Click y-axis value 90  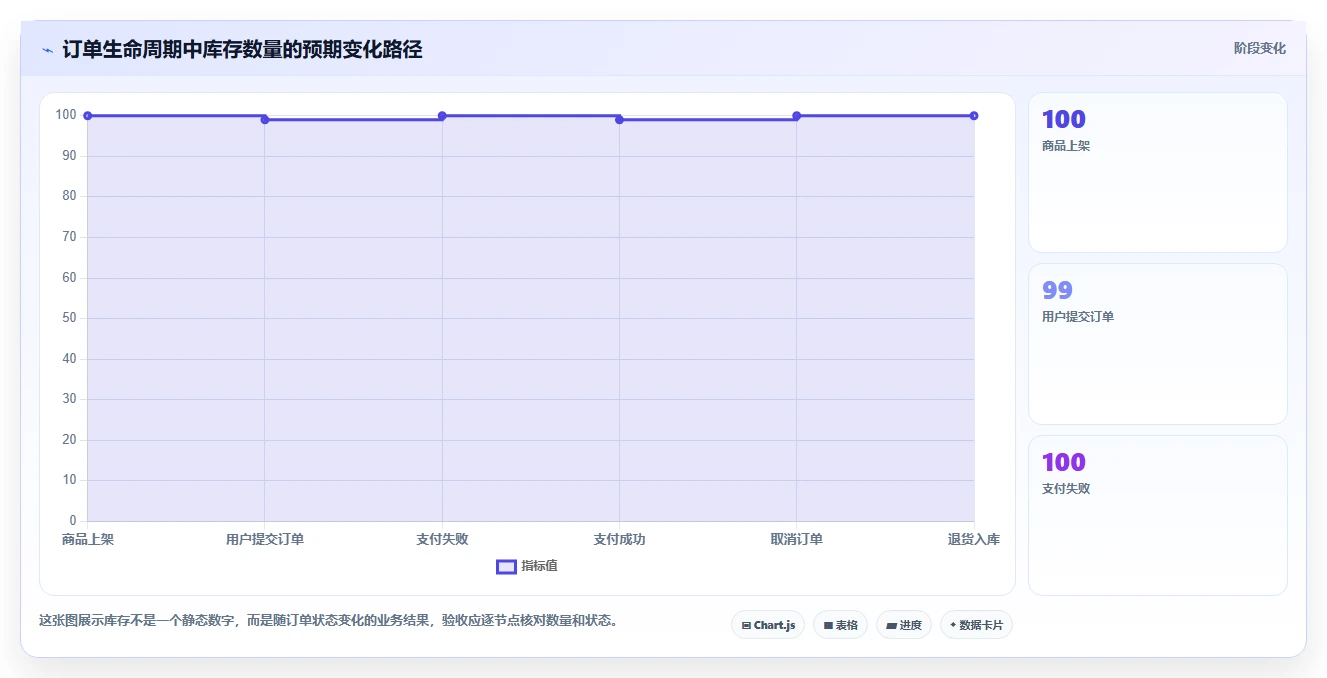coord(69,156)
